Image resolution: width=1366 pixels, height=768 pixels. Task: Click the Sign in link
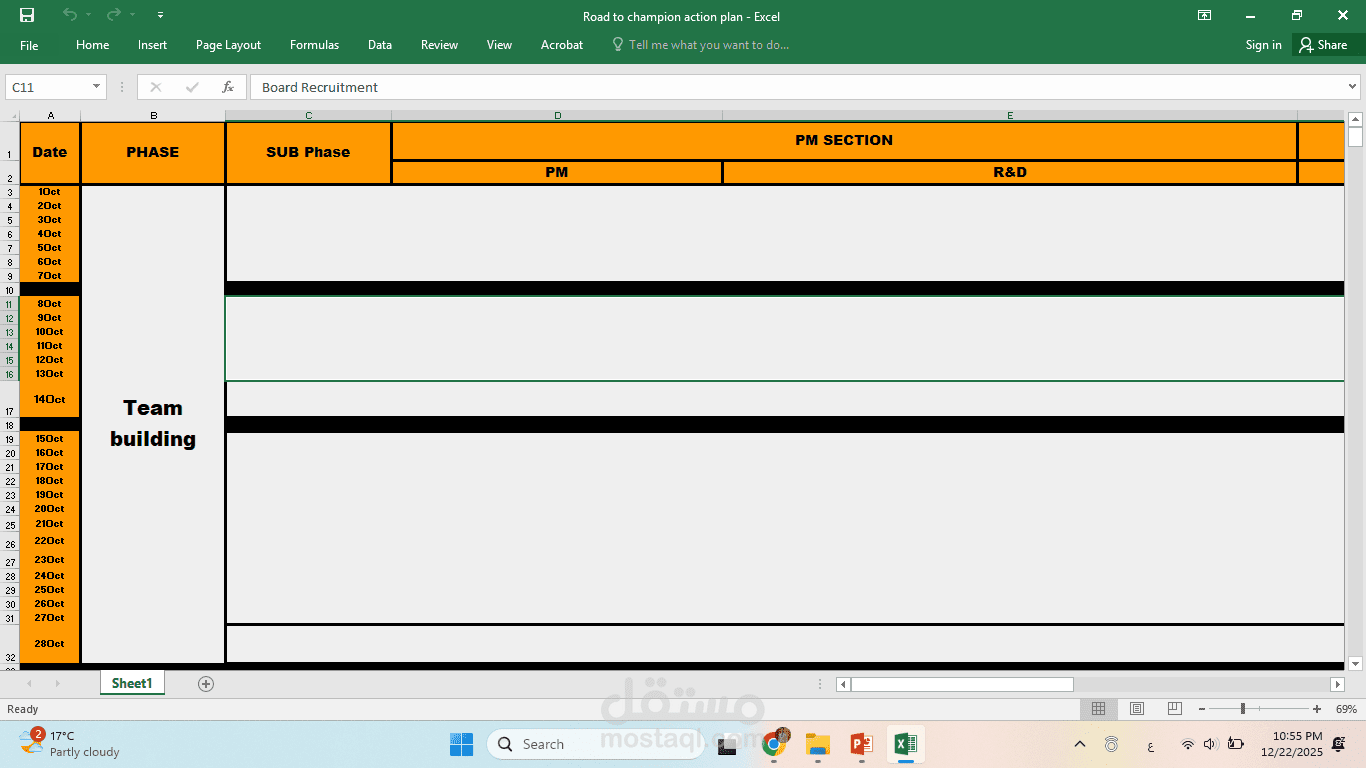click(x=1263, y=45)
